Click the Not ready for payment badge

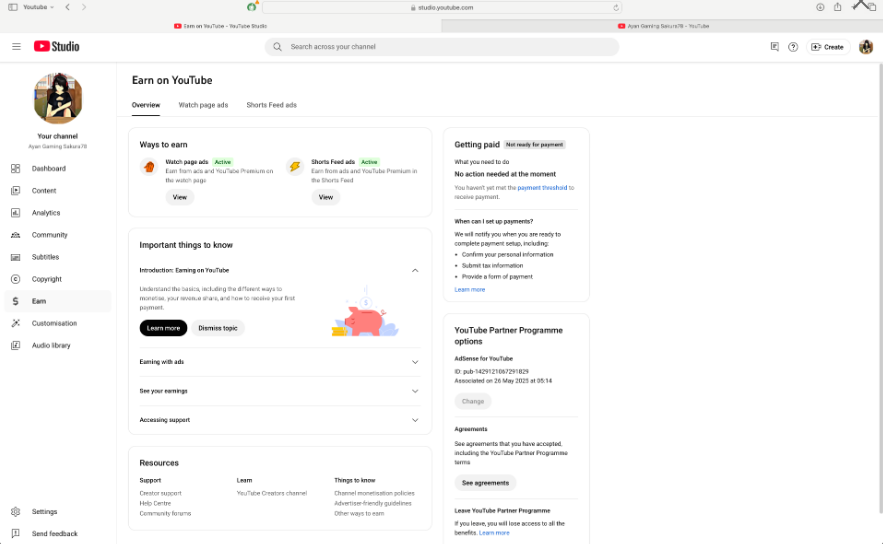[534, 145]
